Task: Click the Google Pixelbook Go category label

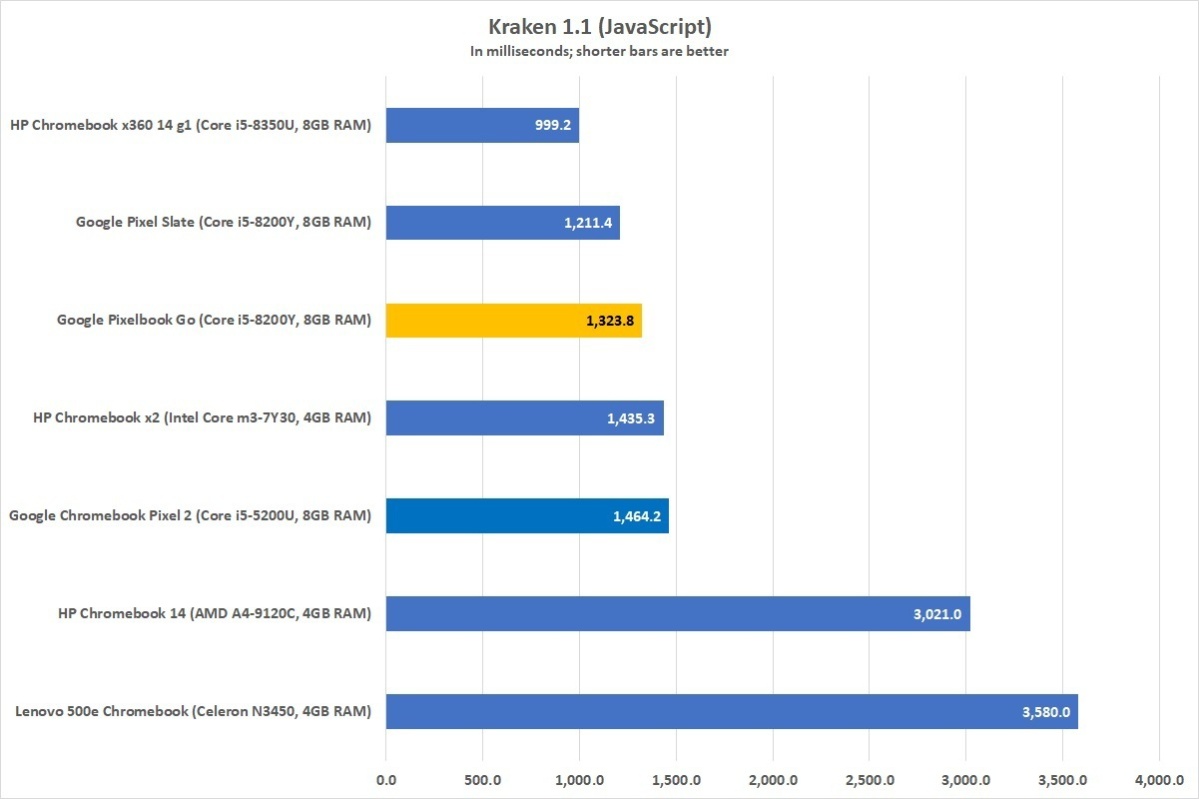Action: click(214, 321)
